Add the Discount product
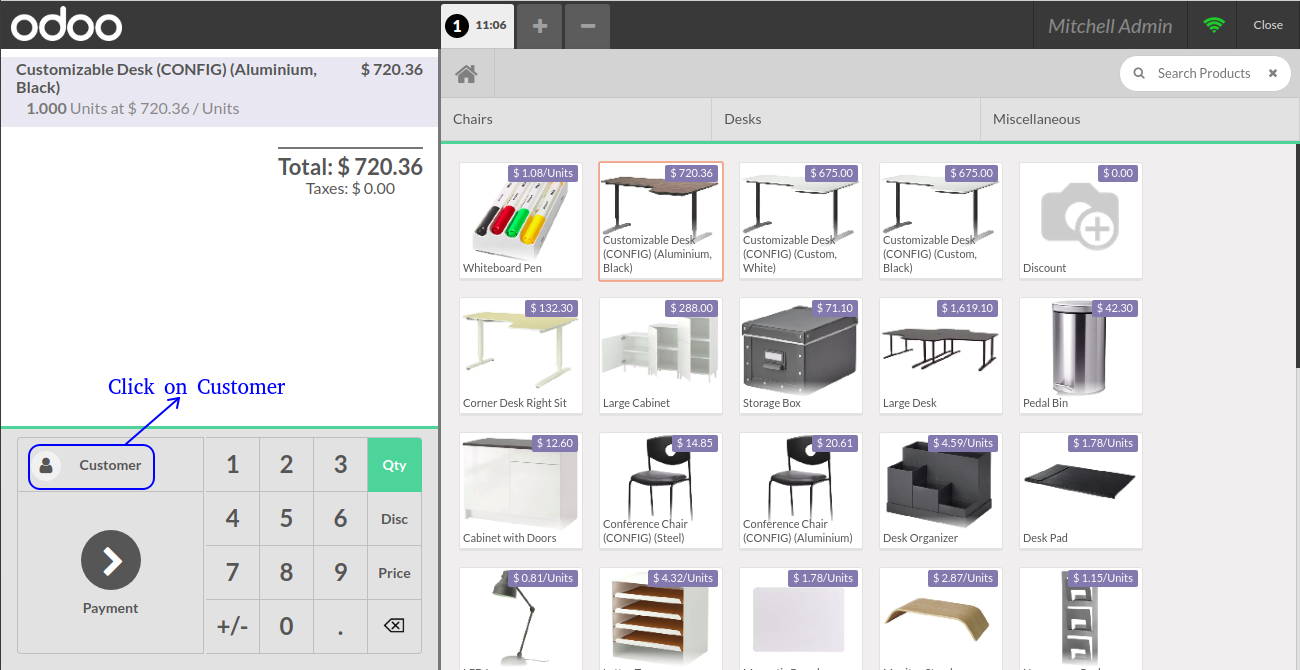The image size is (1300, 670). pyautogui.click(x=1081, y=221)
